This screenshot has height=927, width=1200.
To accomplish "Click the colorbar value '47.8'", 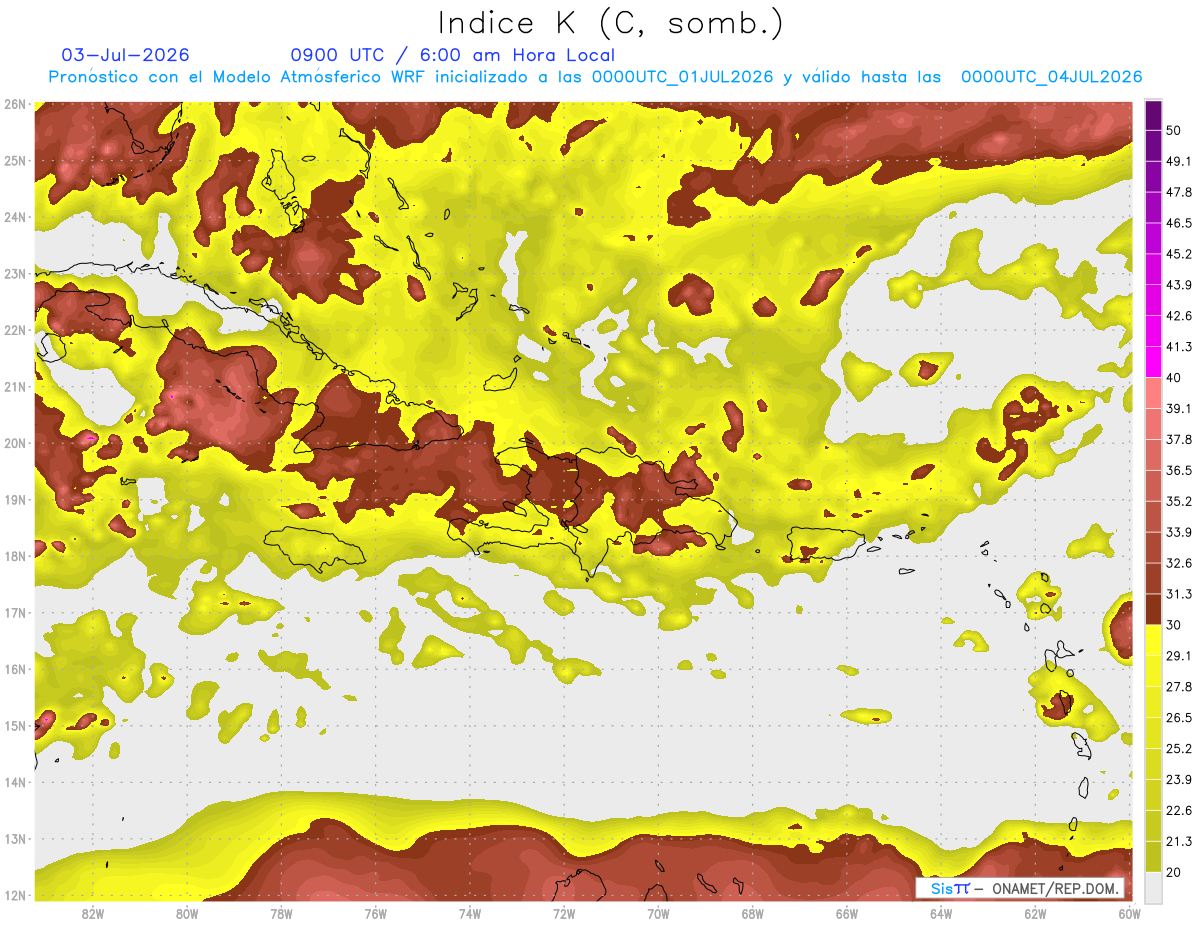I will pyautogui.click(x=1179, y=192).
